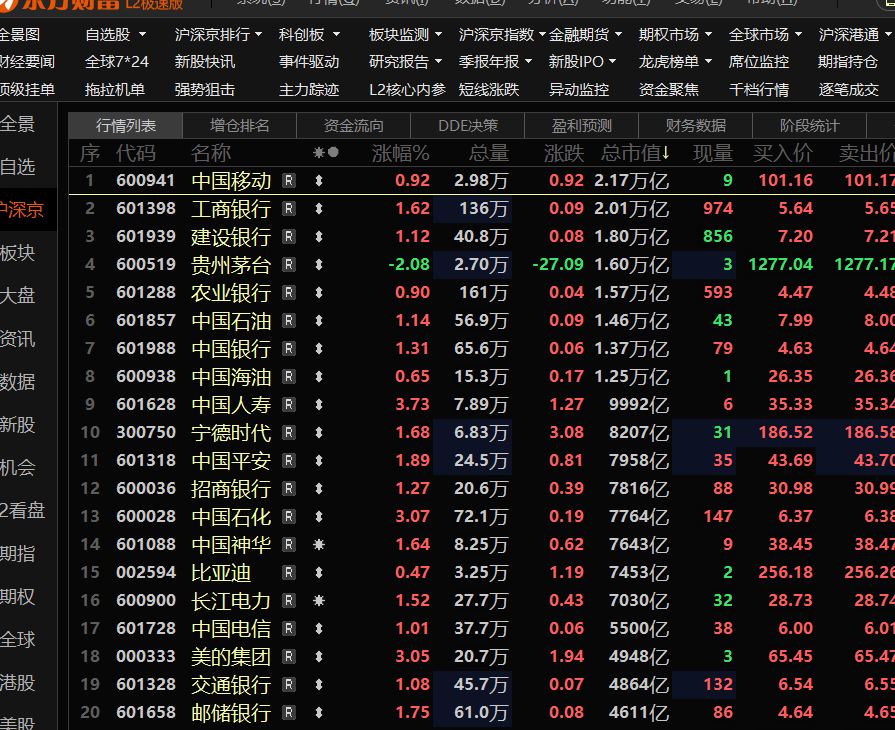
Task: Click the up-down arrow marker for 邮储银行
Action: (x=319, y=712)
